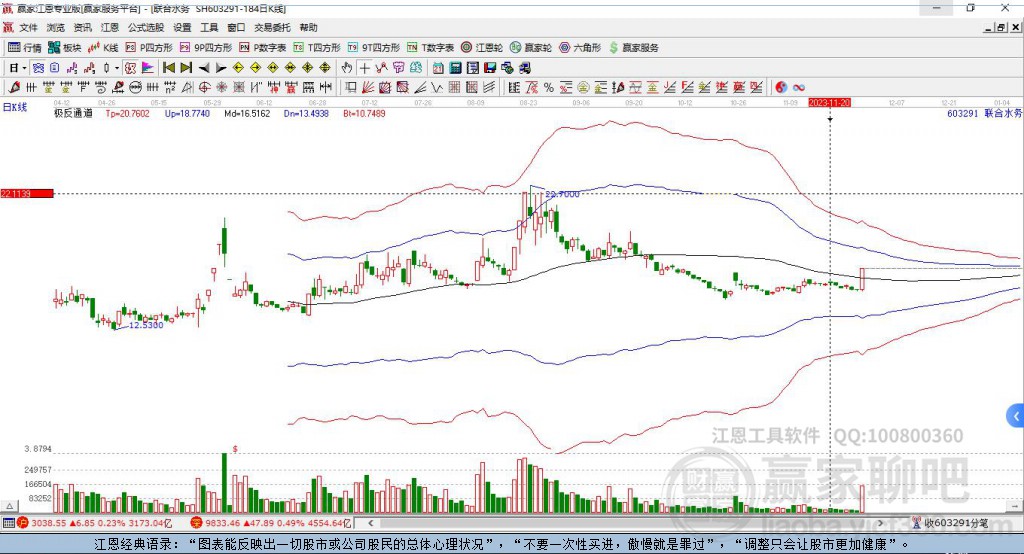The width and height of the screenshot is (1024, 554).
Task: Click the Tp=20.7602 indicator value
Action: [127, 113]
